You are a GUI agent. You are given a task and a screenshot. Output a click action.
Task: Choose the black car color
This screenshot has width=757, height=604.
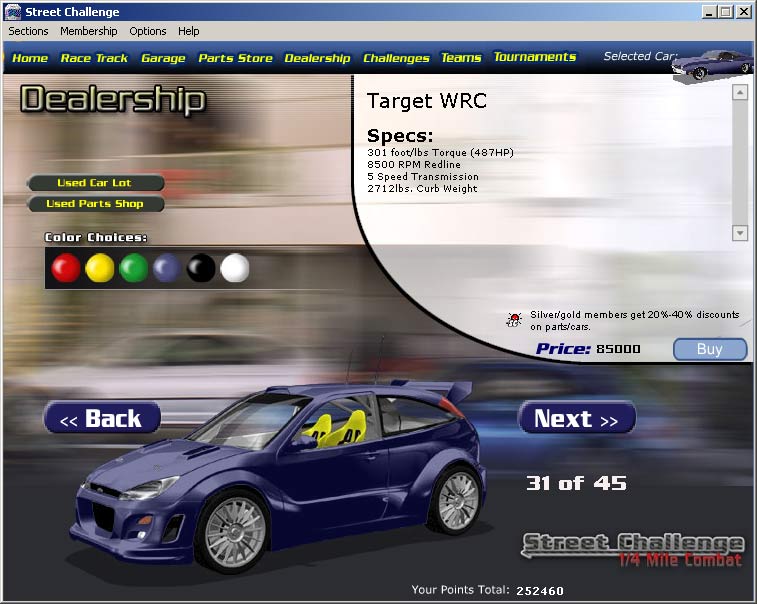click(x=201, y=268)
